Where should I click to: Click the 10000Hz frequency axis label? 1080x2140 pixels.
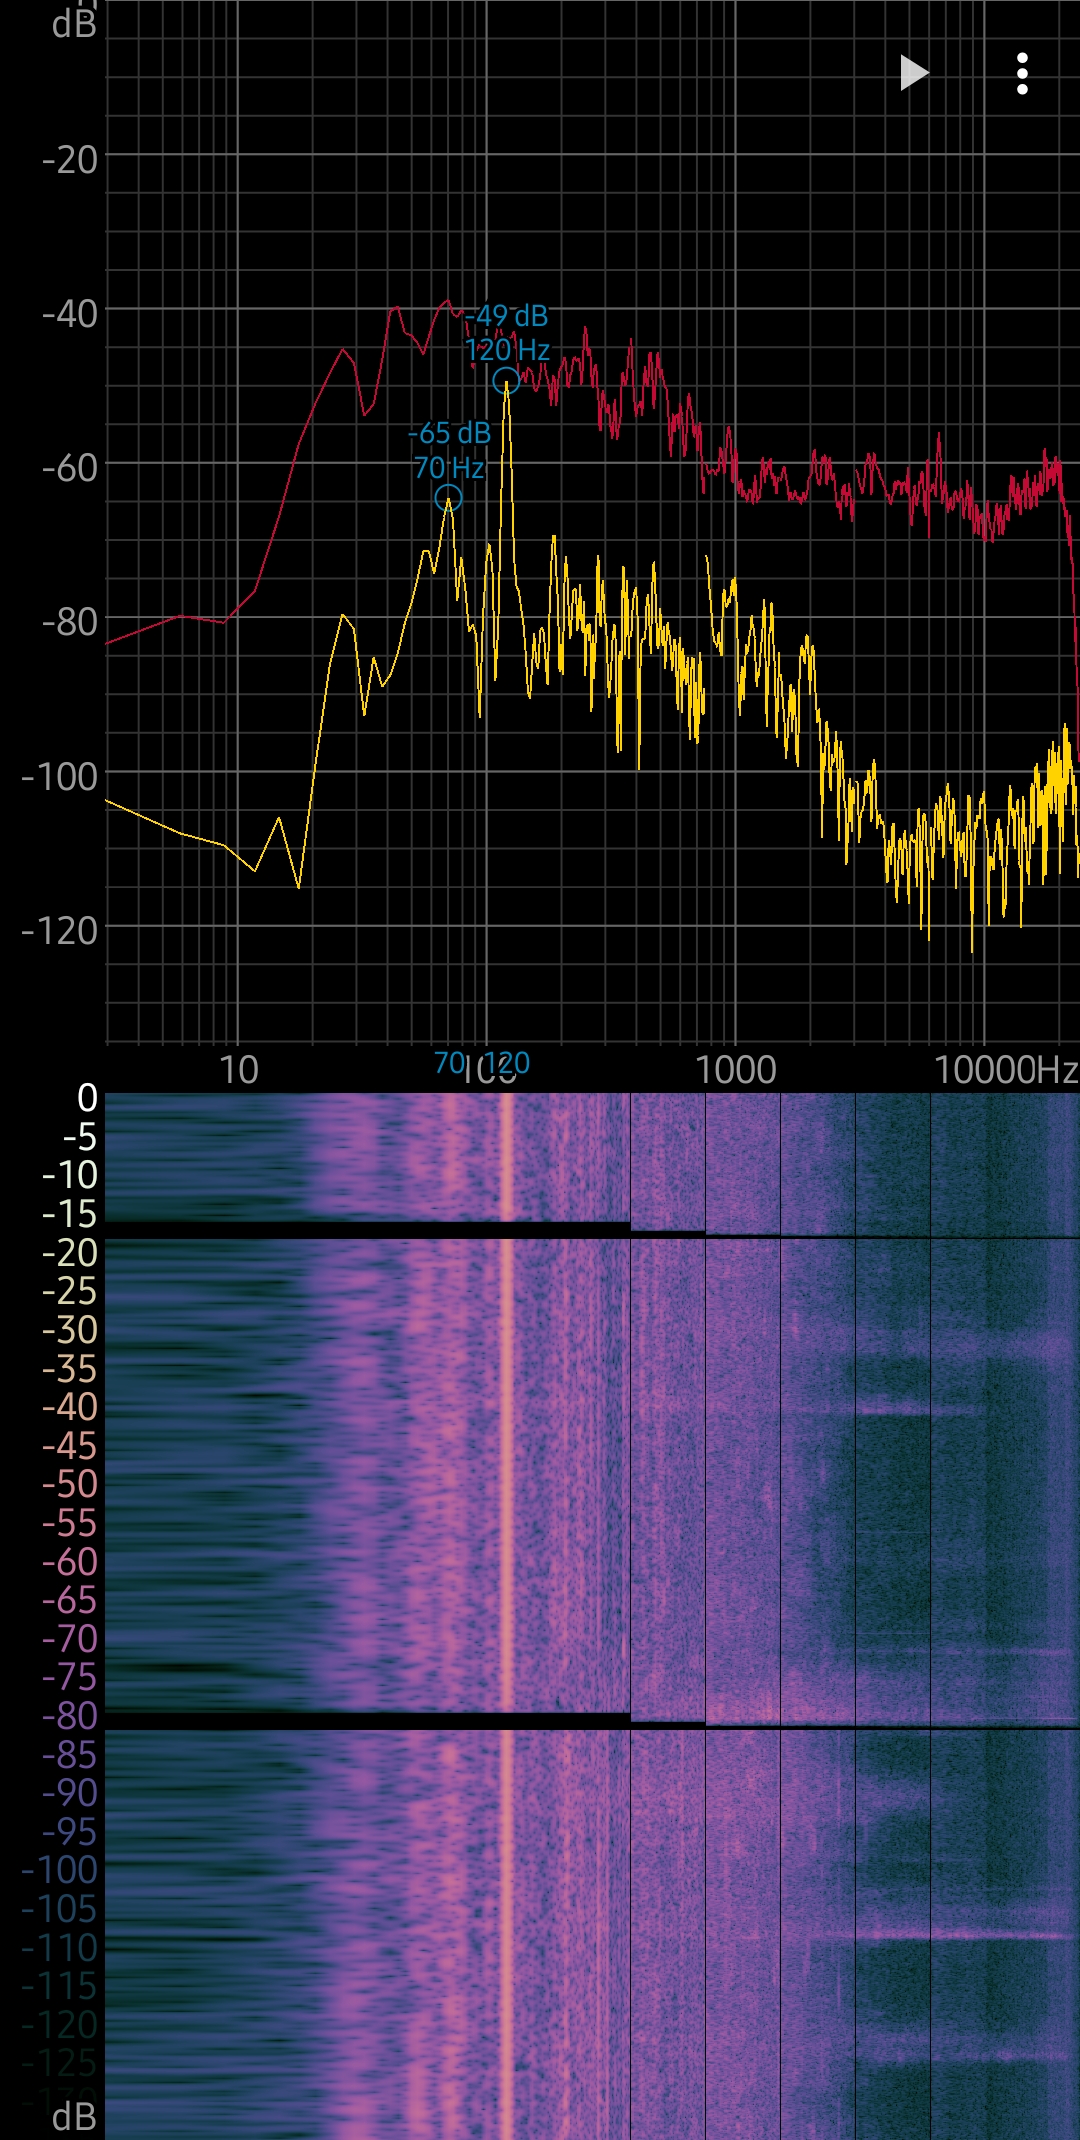1005,1070
